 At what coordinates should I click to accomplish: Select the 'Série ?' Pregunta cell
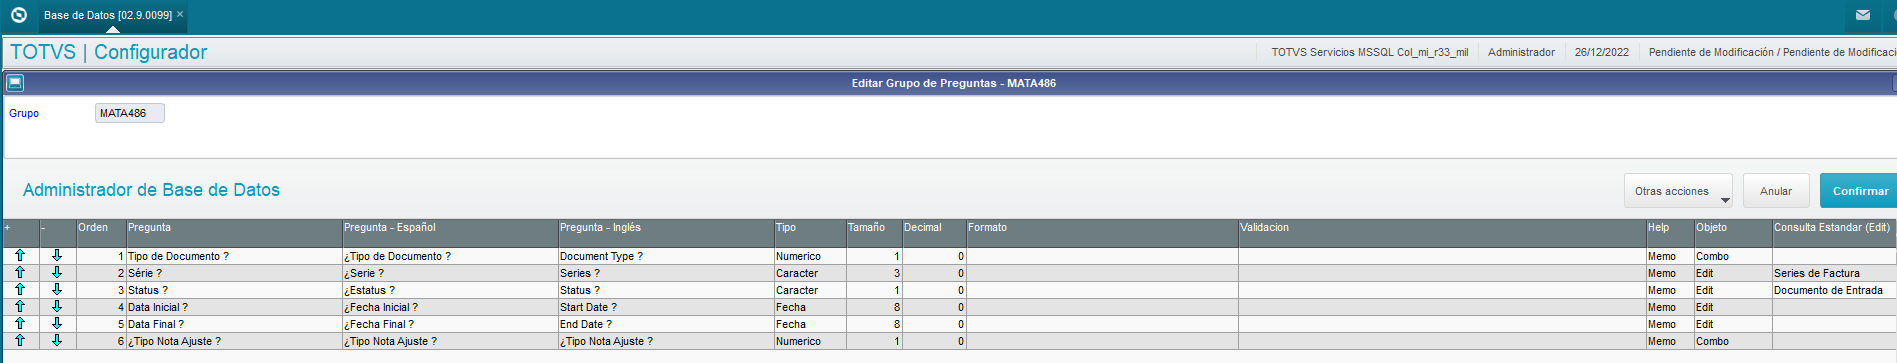pyautogui.click(x=234, y=273)
